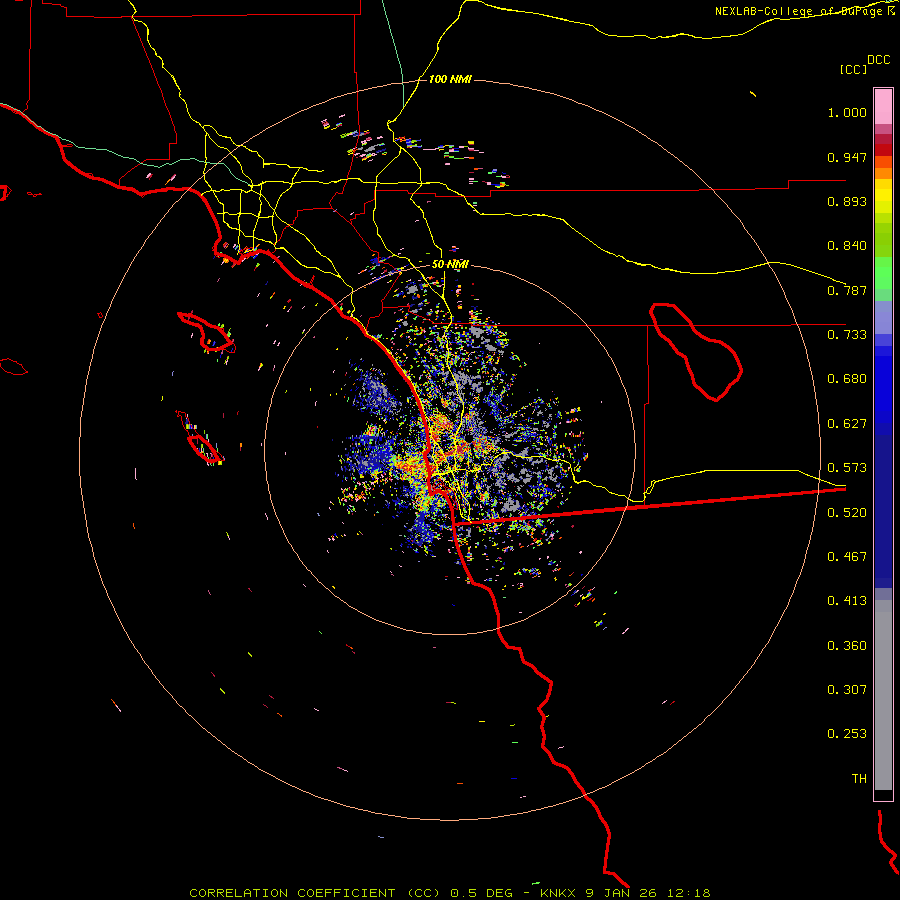Click the DCC label above the color scale

pyautogui.click(x=879, y=60)
